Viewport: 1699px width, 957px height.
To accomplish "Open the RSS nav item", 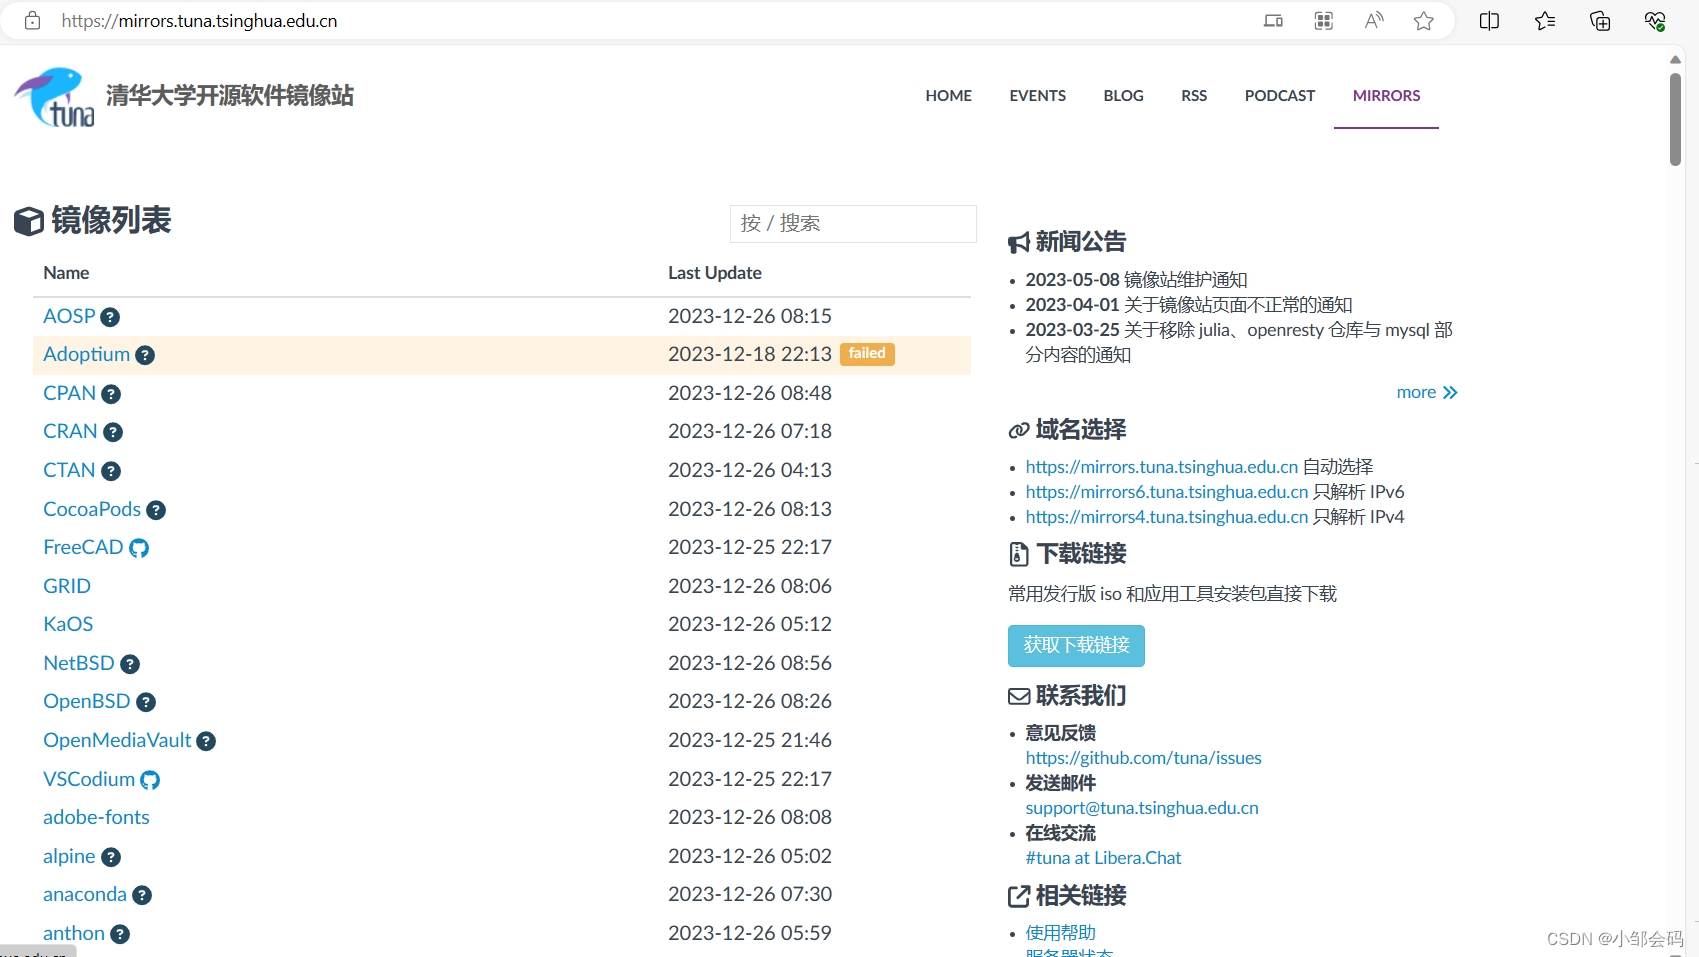I will pyautogui.click(x=1194, y=96).
